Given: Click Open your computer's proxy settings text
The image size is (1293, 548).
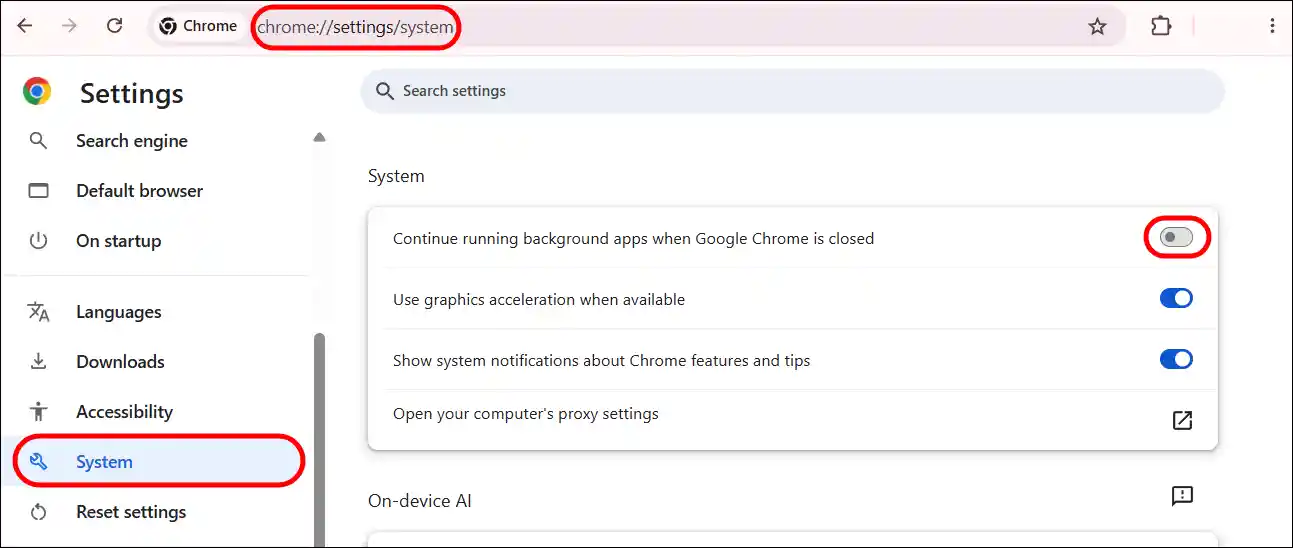Looking at the screenshot, I should (x=526, y=414).
